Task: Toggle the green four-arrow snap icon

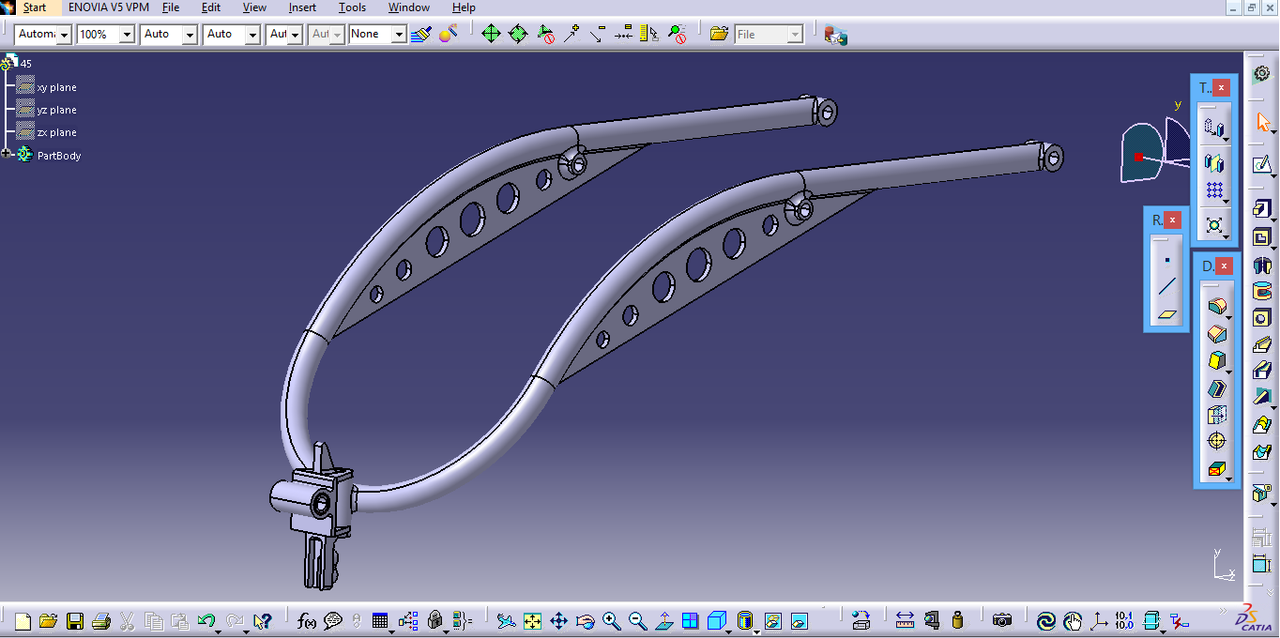Action: (x=491, y=34)
